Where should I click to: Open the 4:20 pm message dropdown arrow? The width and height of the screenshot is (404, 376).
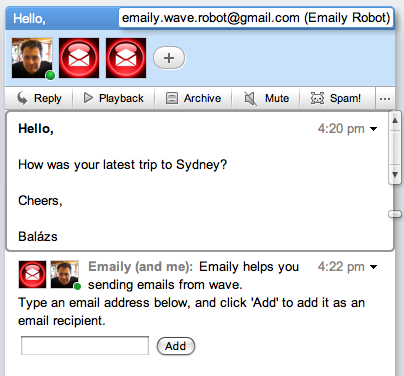374,129
